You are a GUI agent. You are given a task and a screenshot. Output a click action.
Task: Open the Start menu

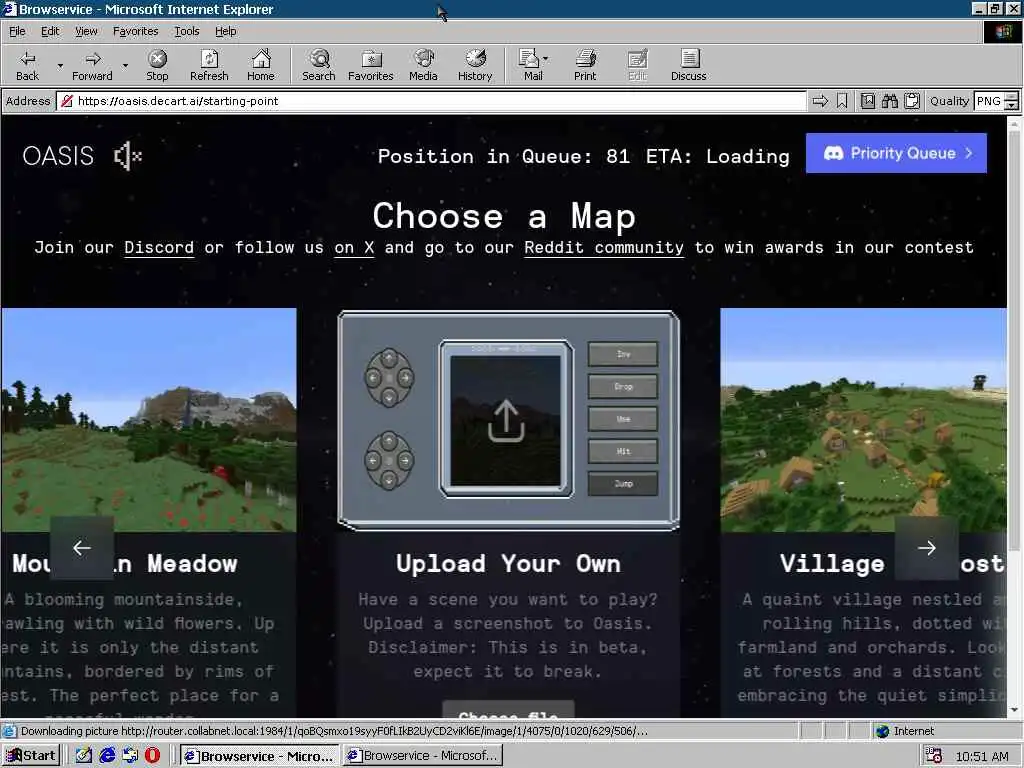point(31,756)
